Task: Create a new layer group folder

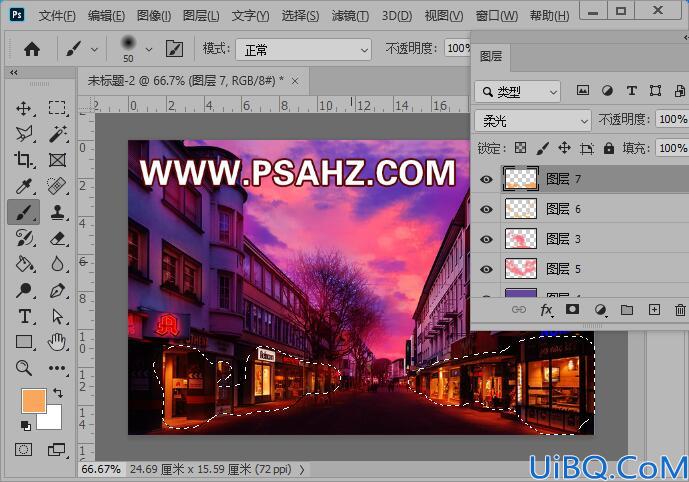Action: (627, 310)
